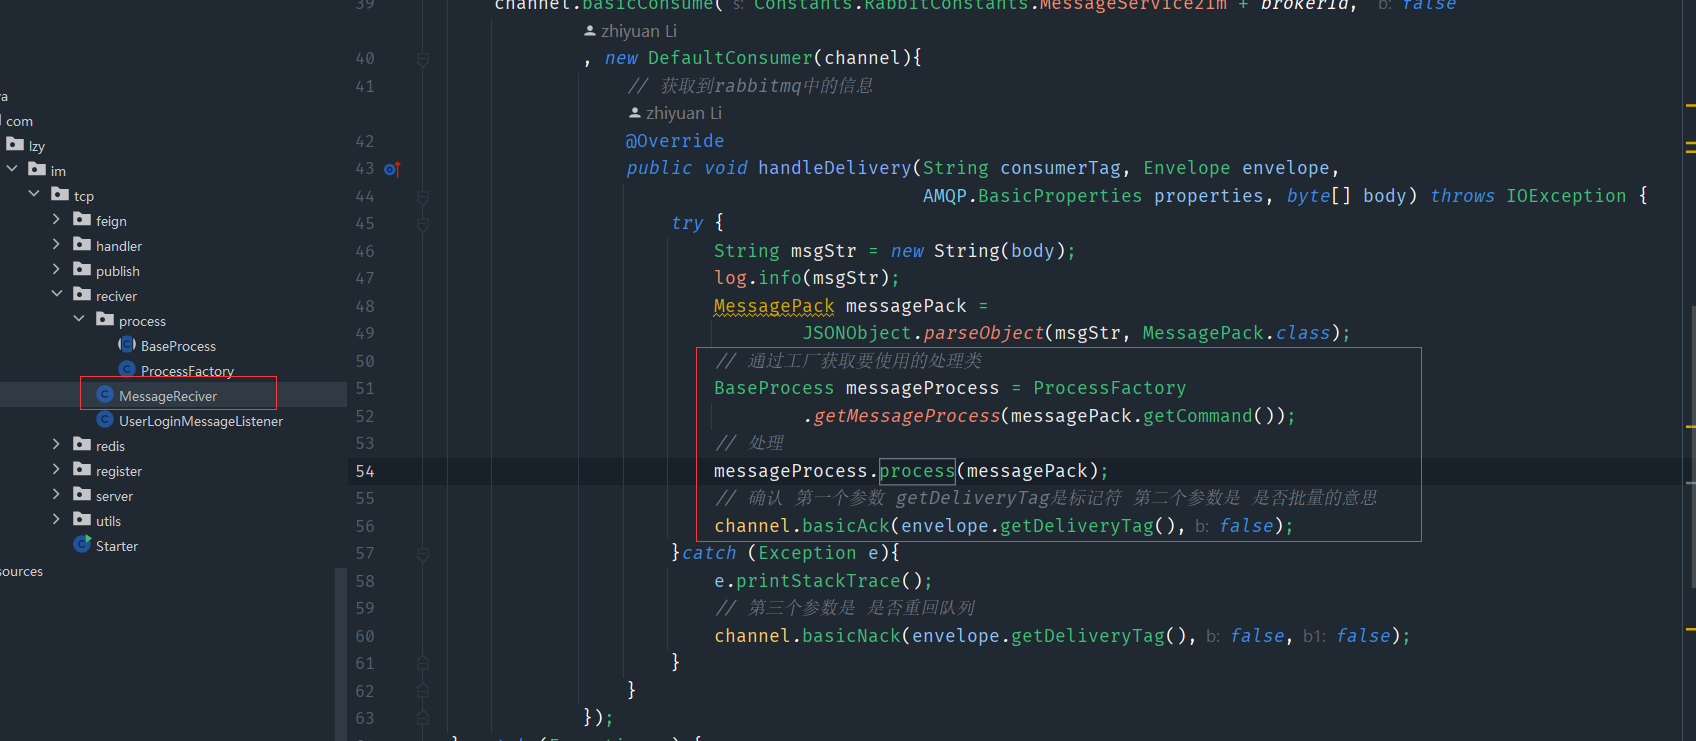Click the project panel vertical scrollbar
Image resolution: width=1696 pixels, height=741 pixels.
340,654
